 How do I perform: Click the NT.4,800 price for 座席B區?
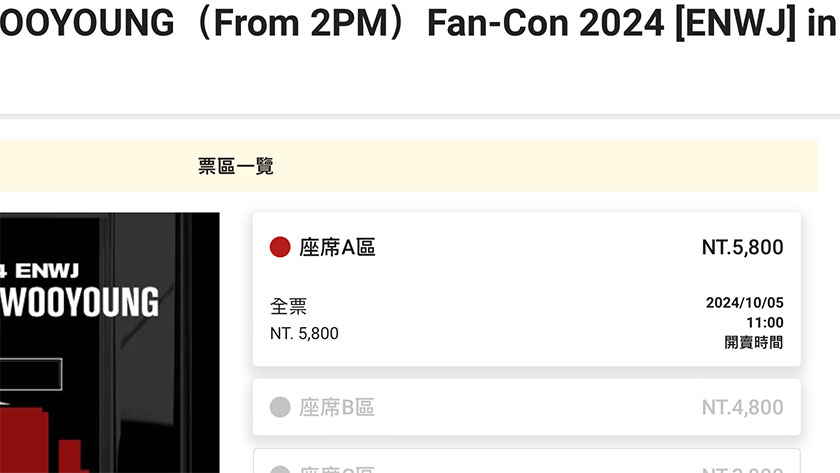(742, 408)
